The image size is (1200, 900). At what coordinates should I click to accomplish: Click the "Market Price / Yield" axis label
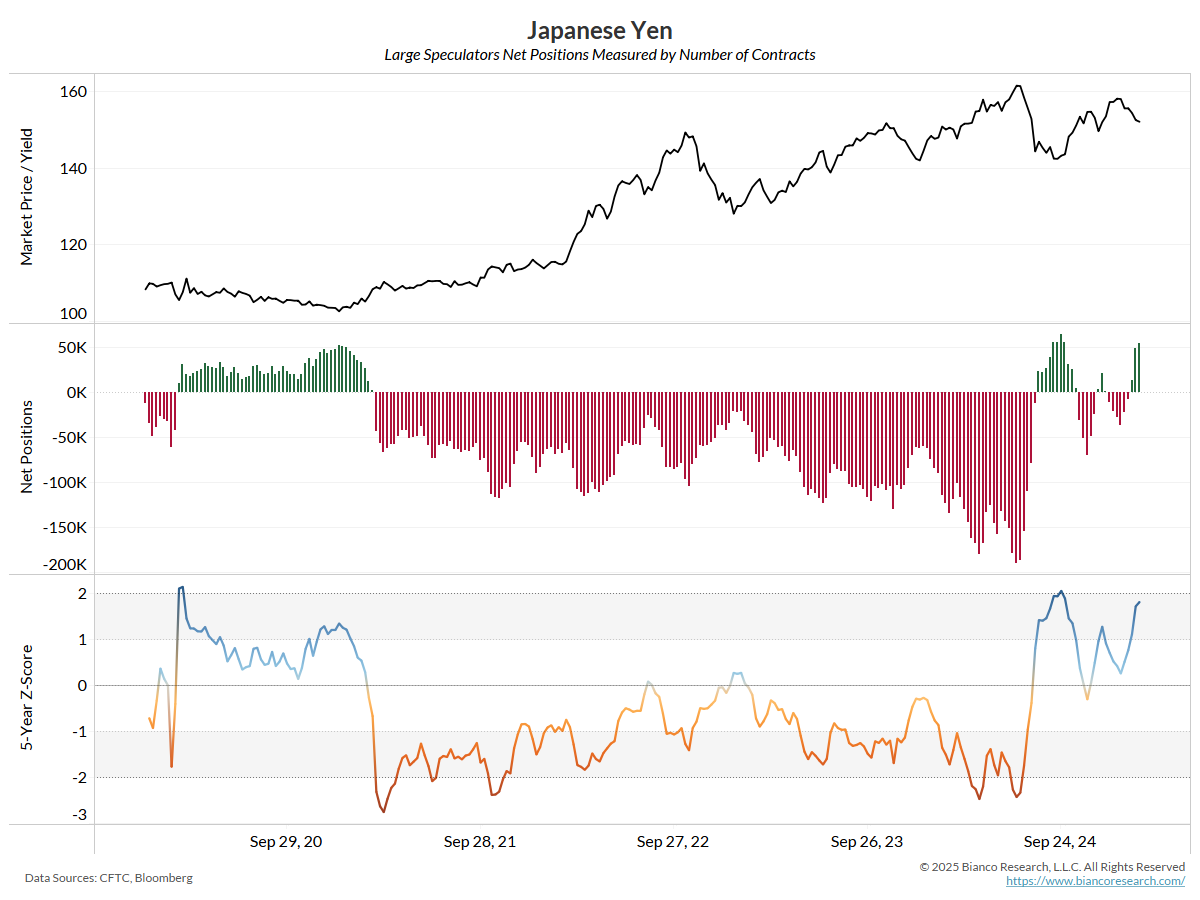coord(27,196)
